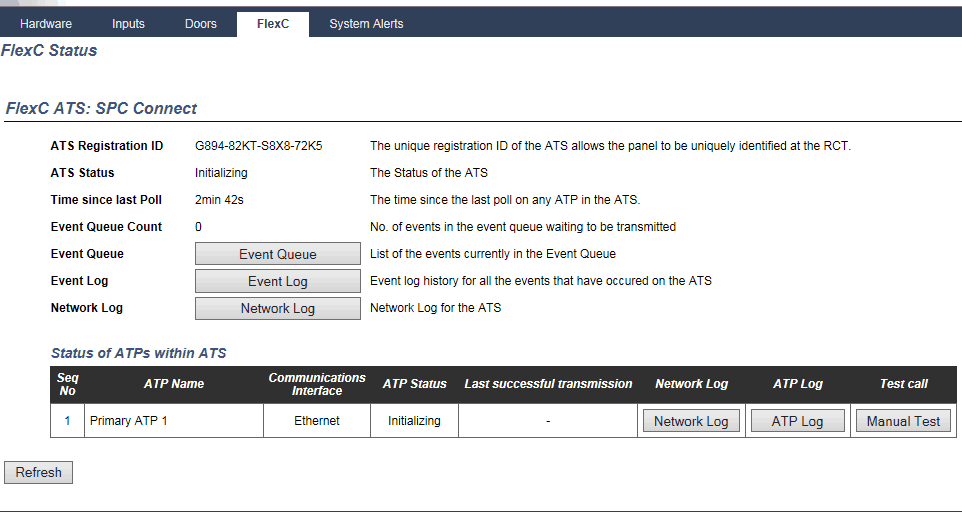Switch to the Hardware tab

(x=46, y=24)
